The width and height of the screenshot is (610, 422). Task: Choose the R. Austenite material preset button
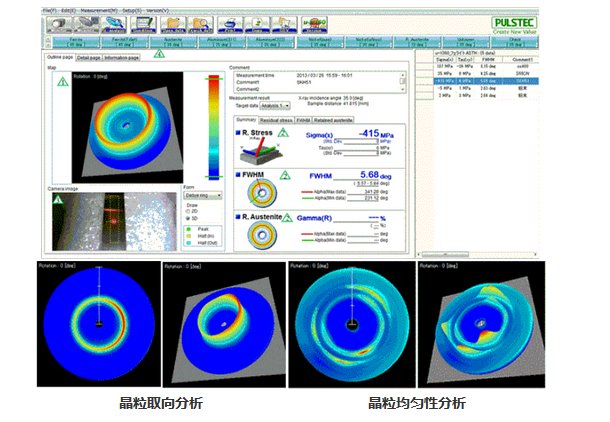pyautogui.click(x=417, y=42)
